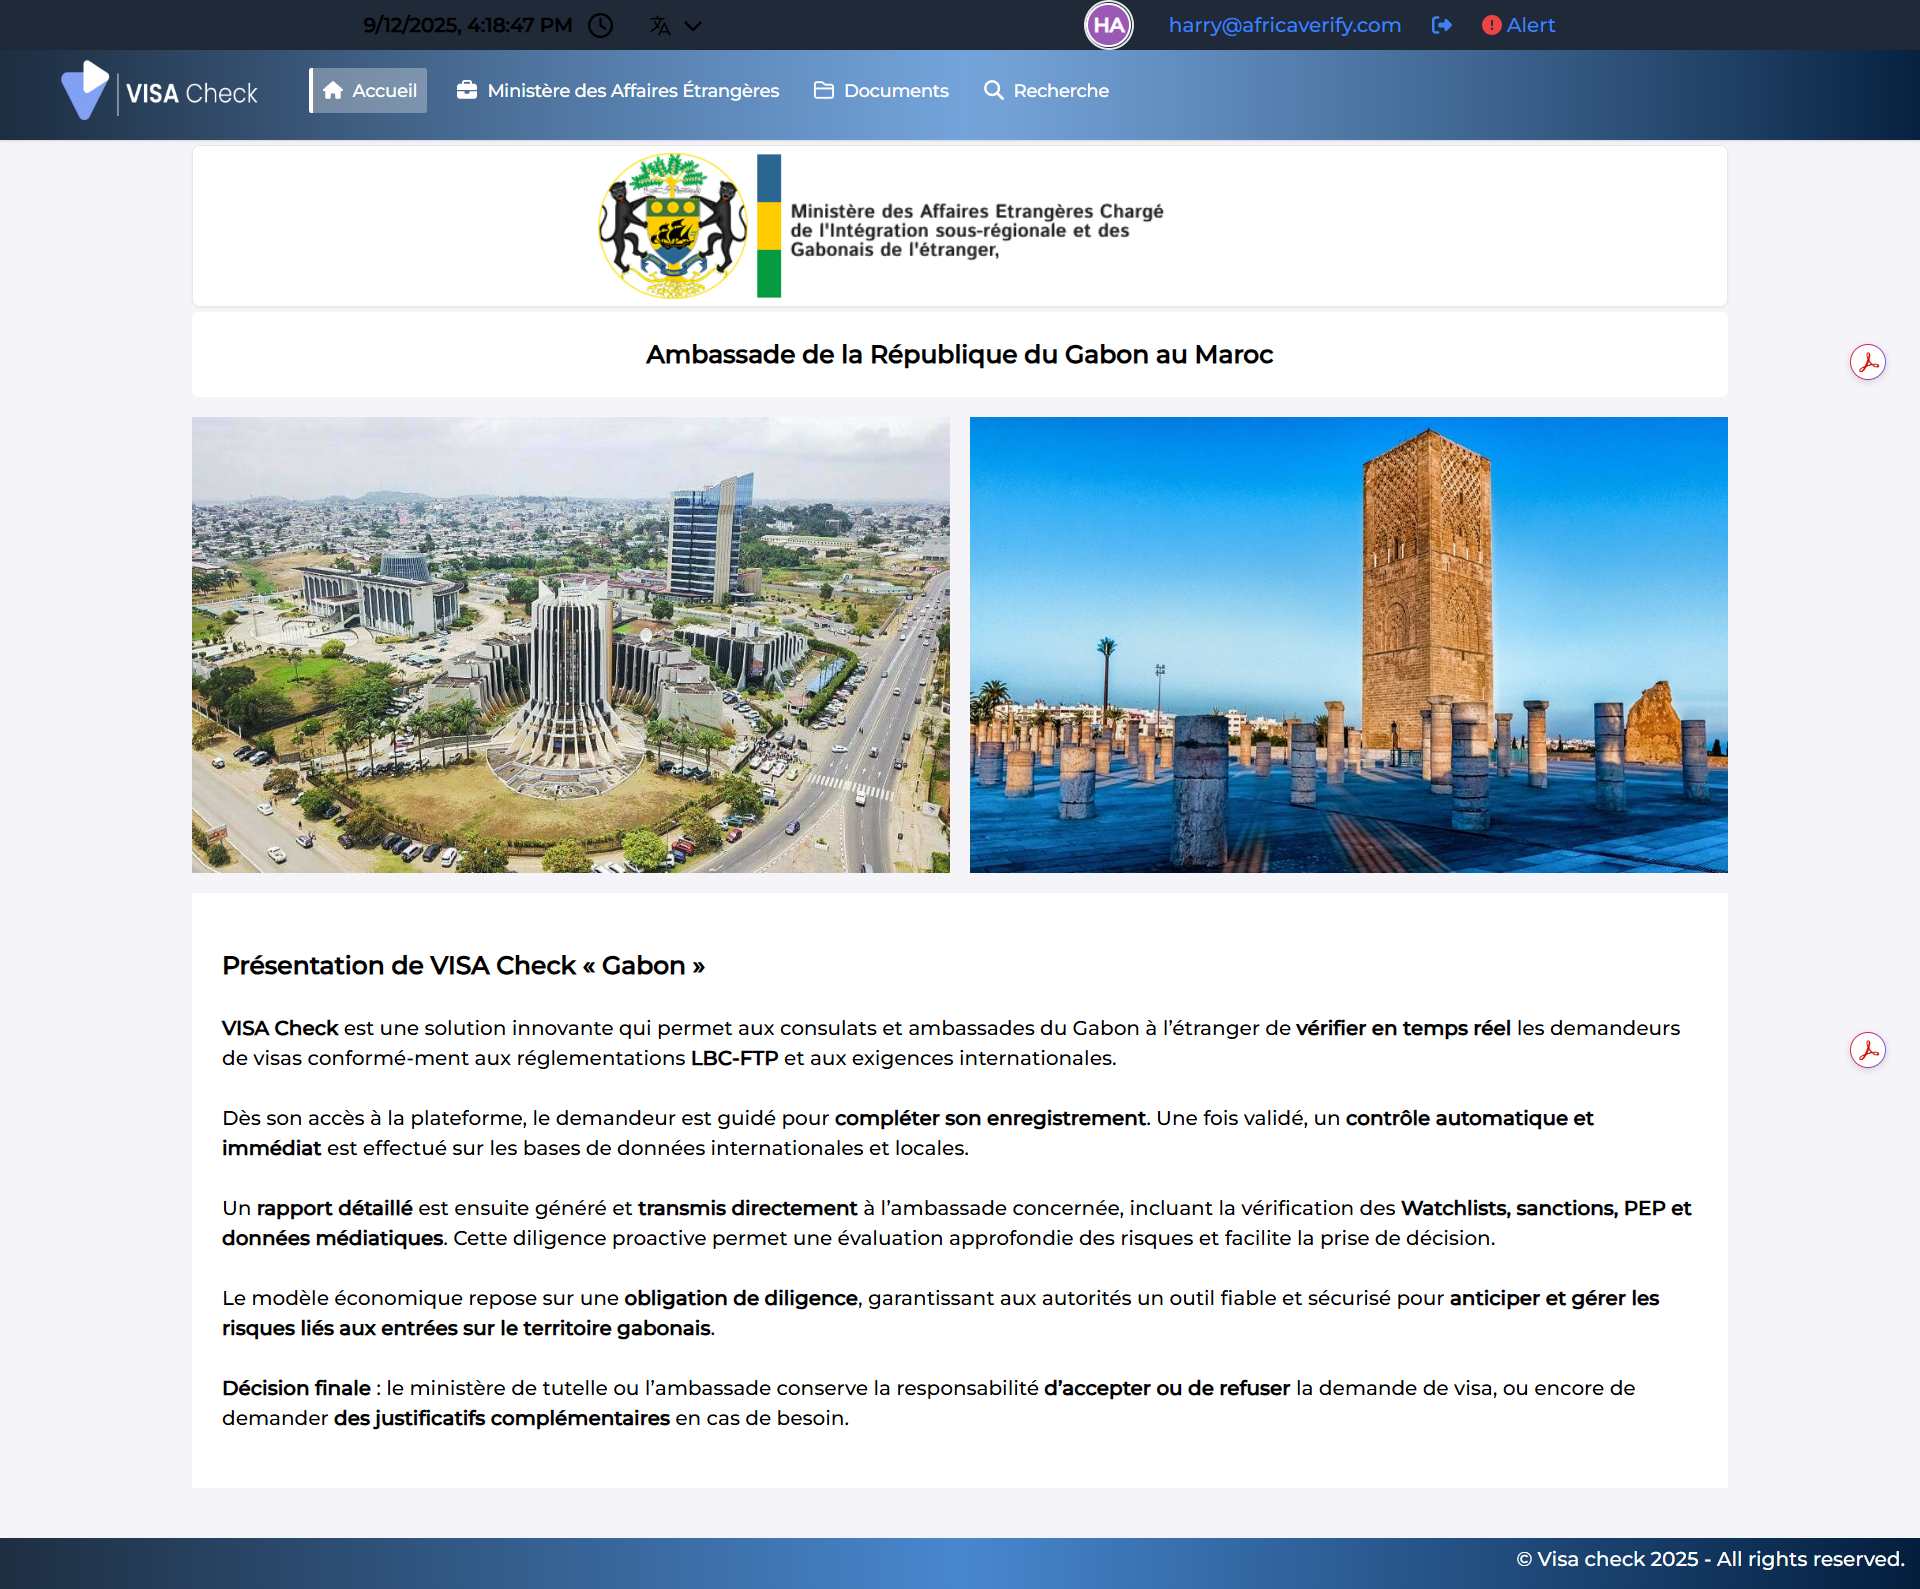Go to the Accueil home tab
The image size is (1920, 1589).
coord(369,91)
